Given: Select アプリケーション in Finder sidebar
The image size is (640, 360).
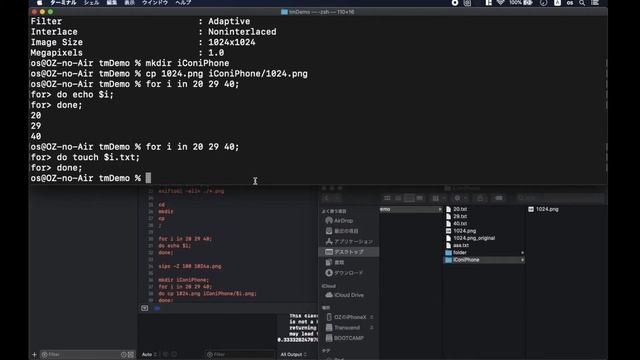Looking at the screenshot, I should [349, 241].
